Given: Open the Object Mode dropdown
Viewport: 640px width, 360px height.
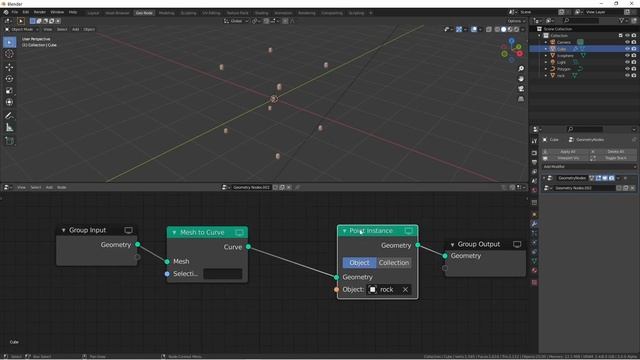Looking at the screenshot, I should tap(22, 29).
